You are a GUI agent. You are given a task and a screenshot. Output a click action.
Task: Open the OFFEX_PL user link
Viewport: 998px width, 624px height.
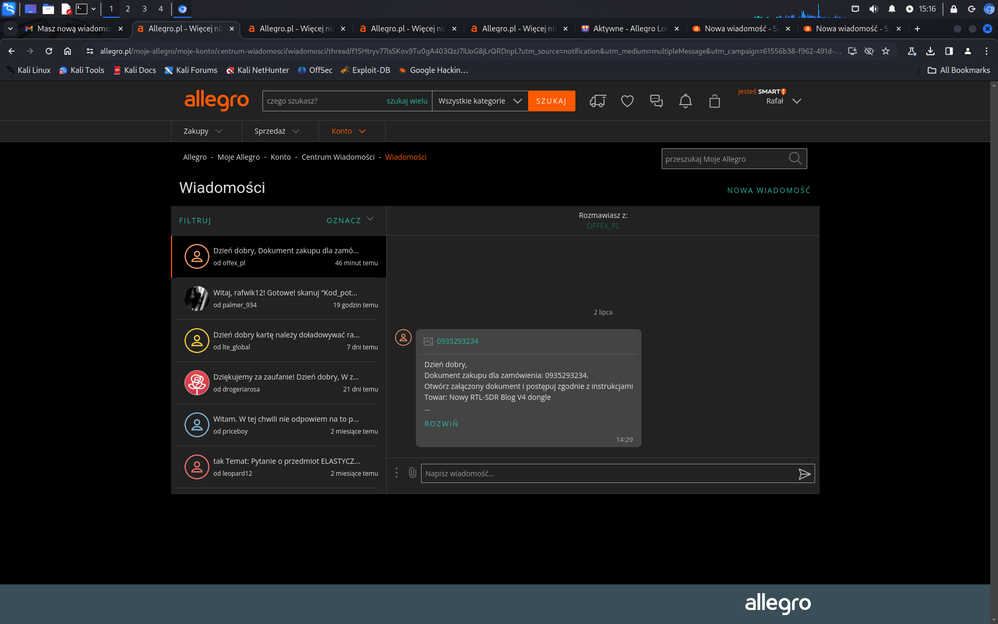tap(603, 225)
